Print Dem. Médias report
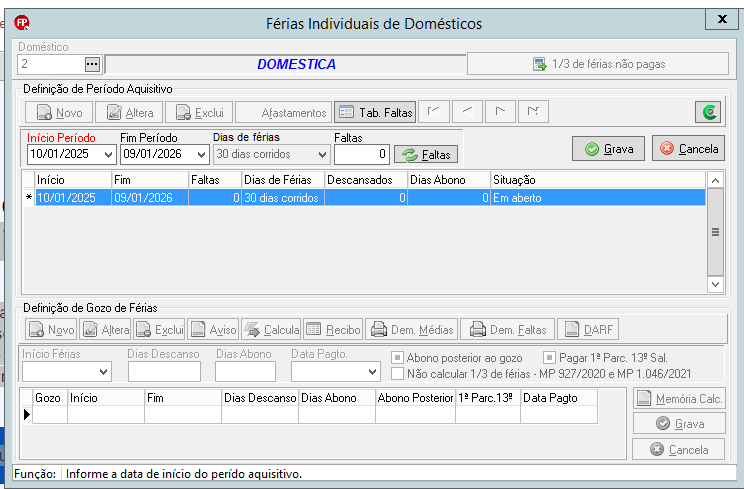 pos(412,330)
